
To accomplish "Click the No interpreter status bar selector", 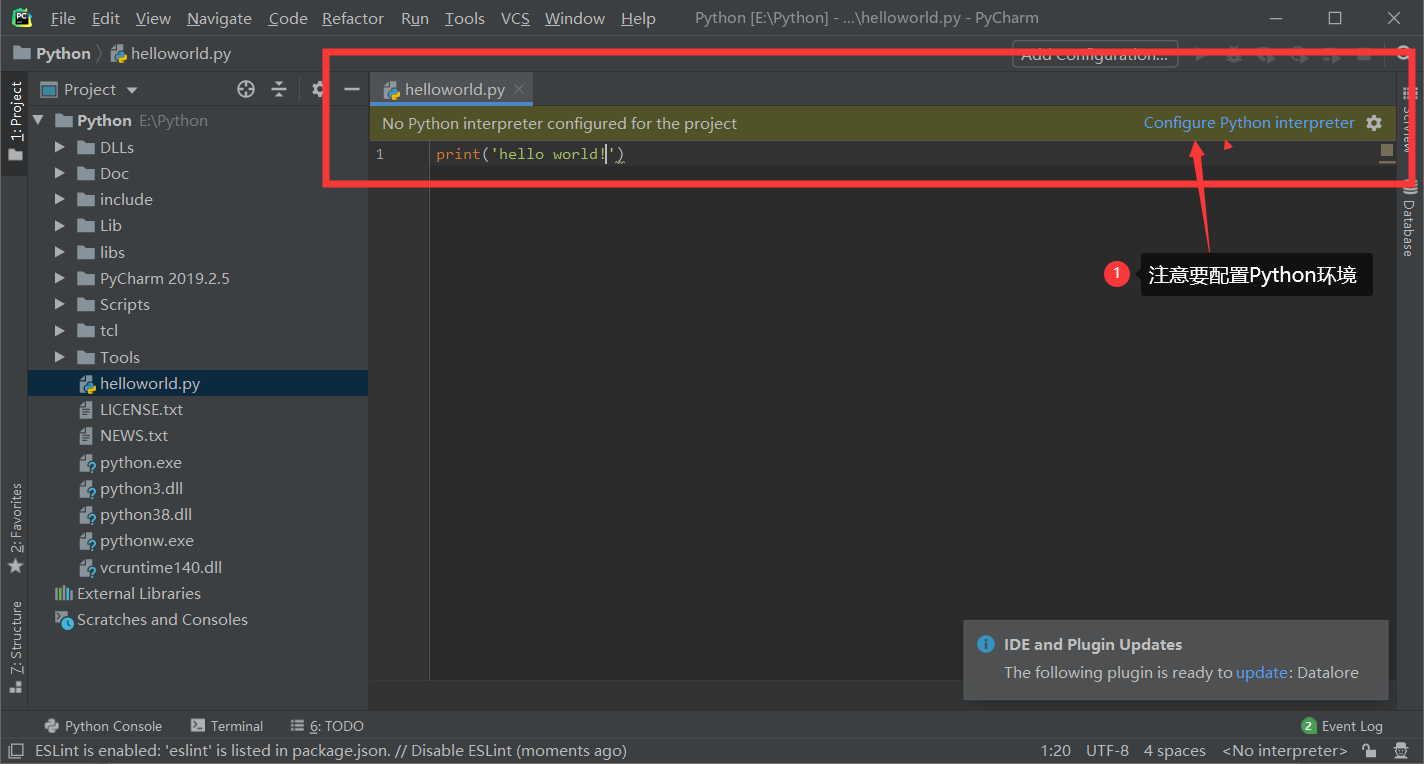I will click(x=1284, y=750).
